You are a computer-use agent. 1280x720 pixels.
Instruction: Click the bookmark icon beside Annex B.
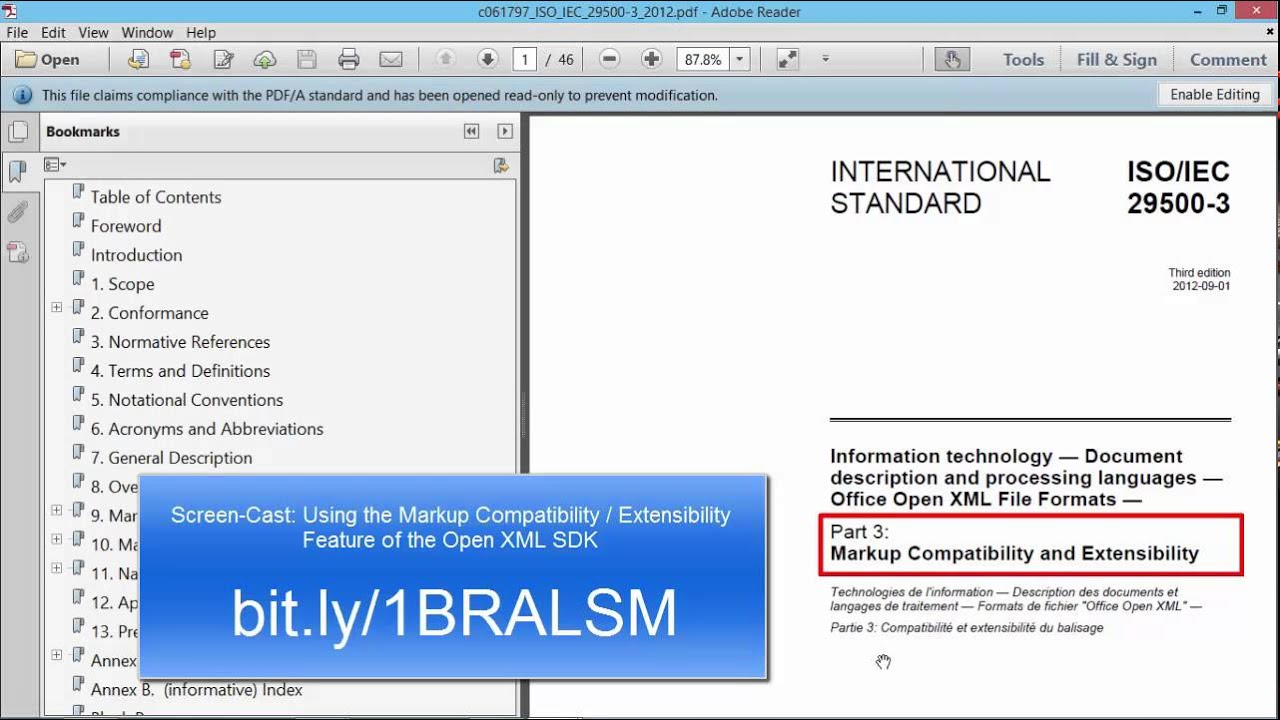[x=78, y=684]
